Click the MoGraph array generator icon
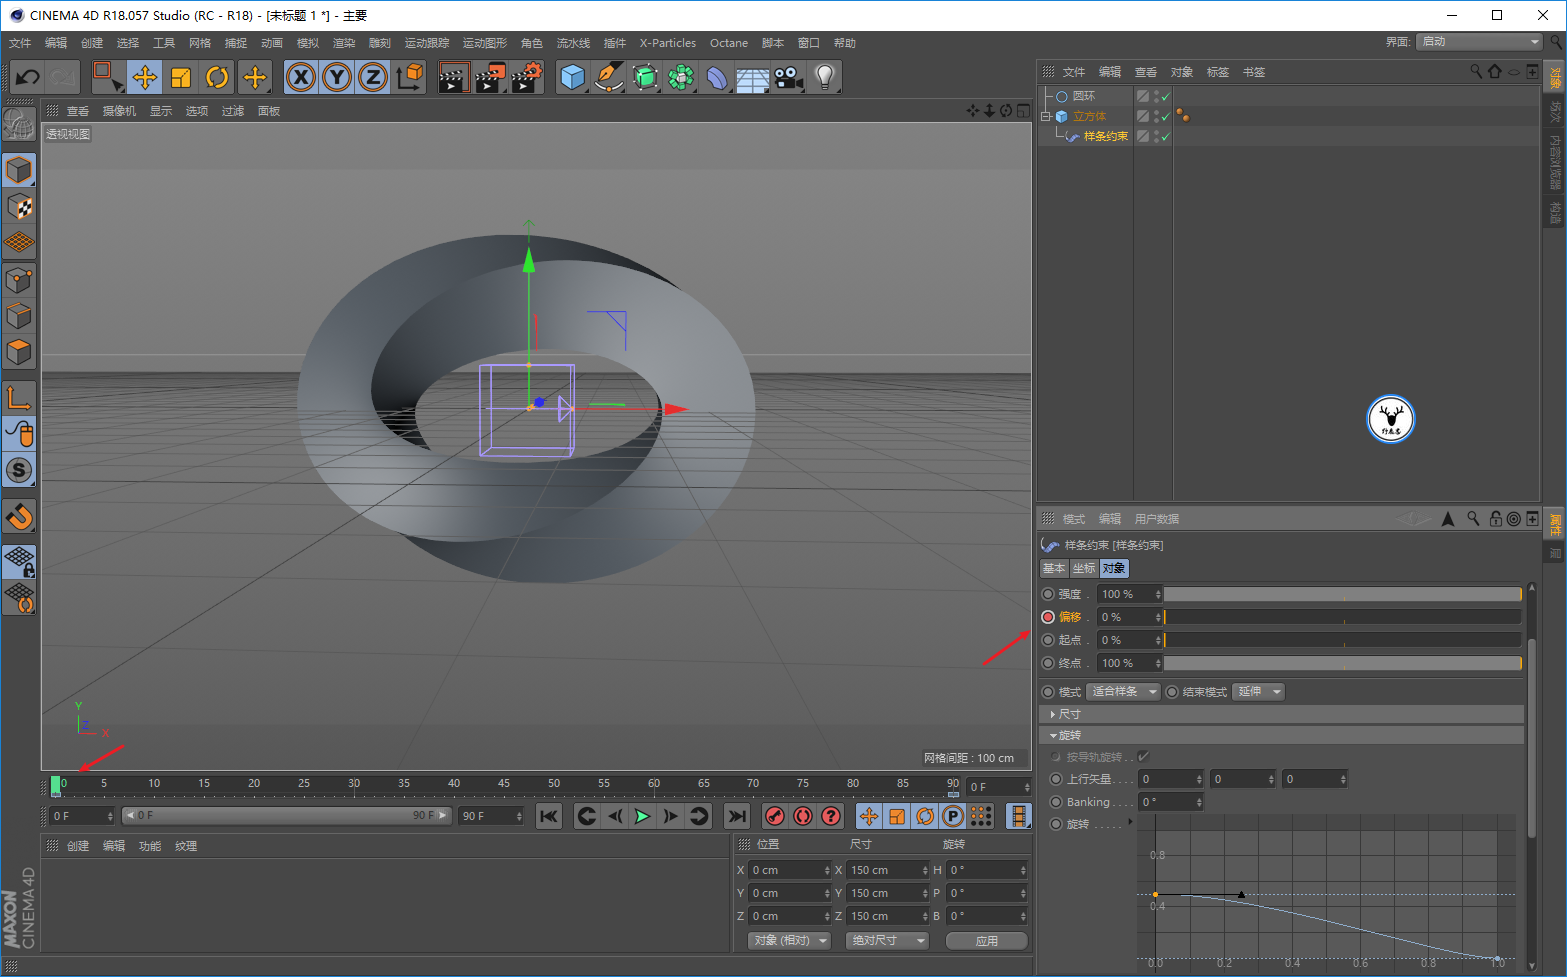The width and height of the screenshot is (1567, 977). [681, 77]
